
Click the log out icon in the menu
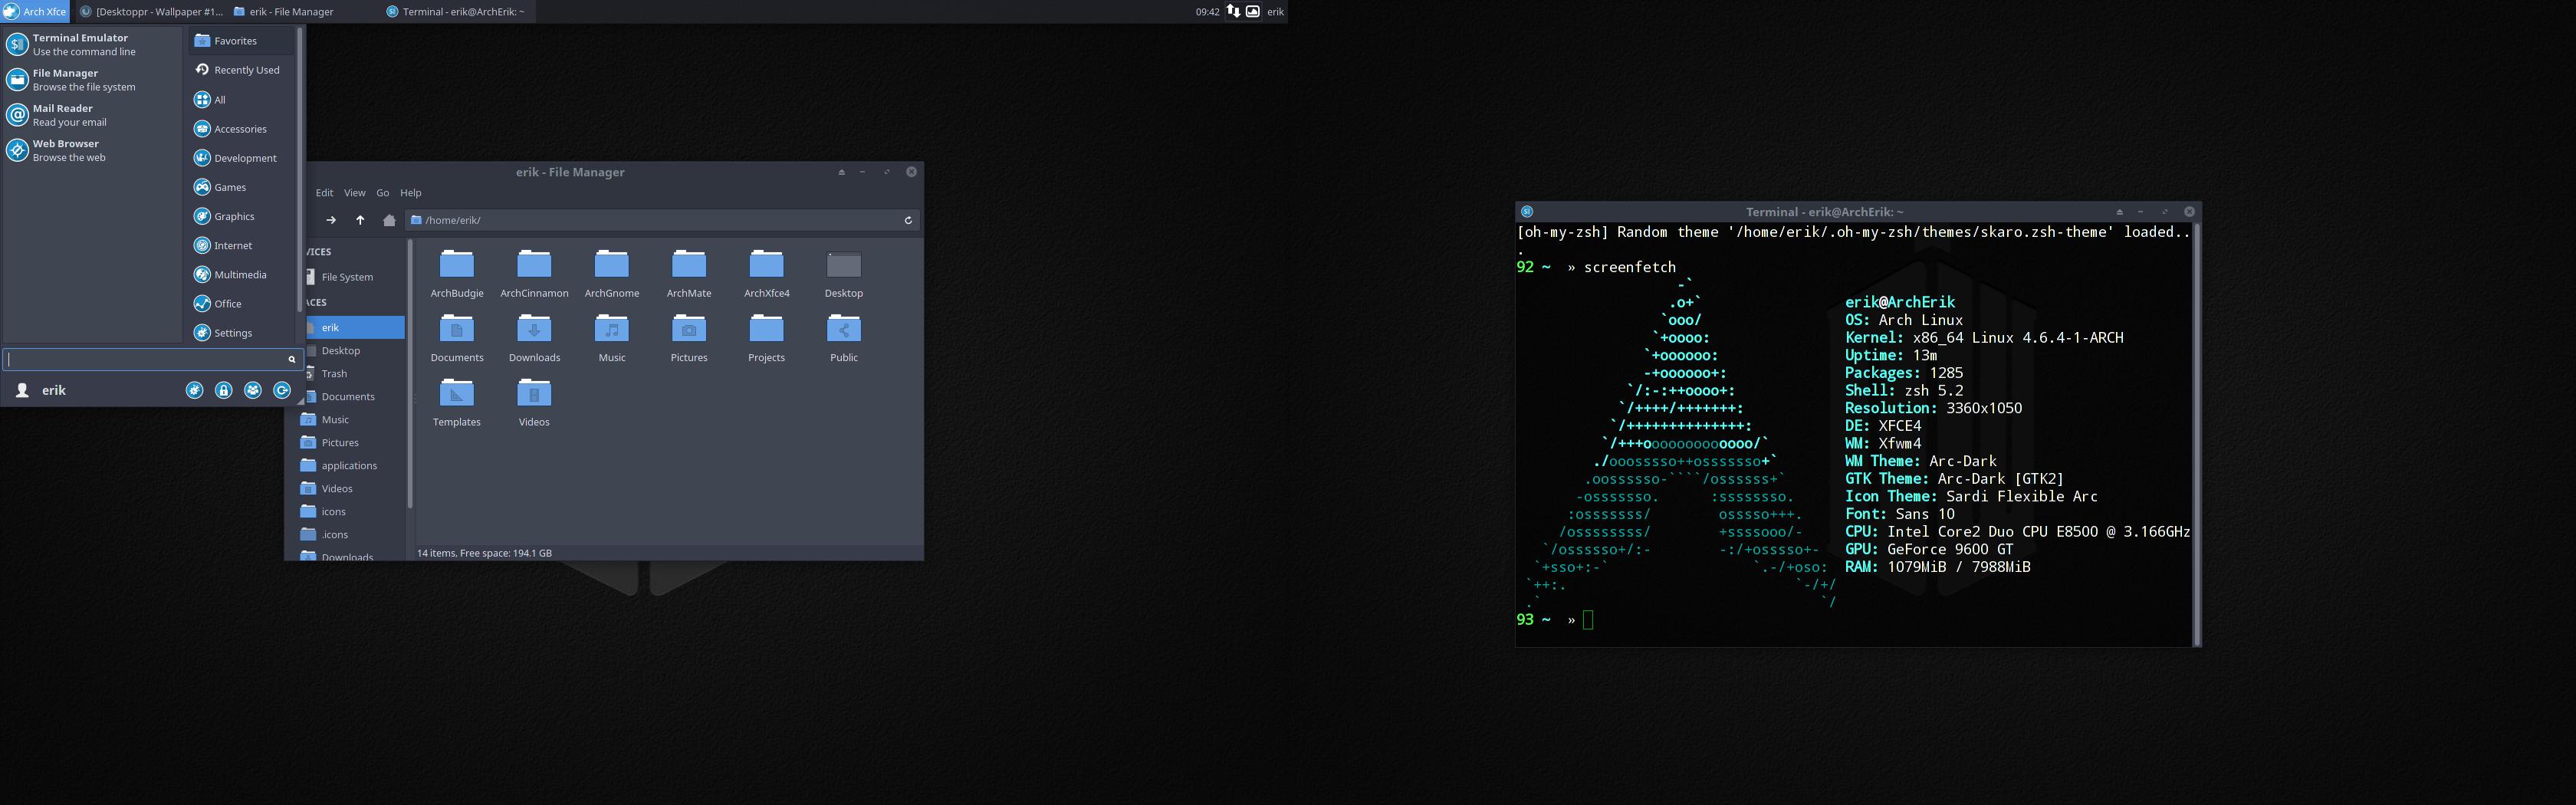point(282,390)
